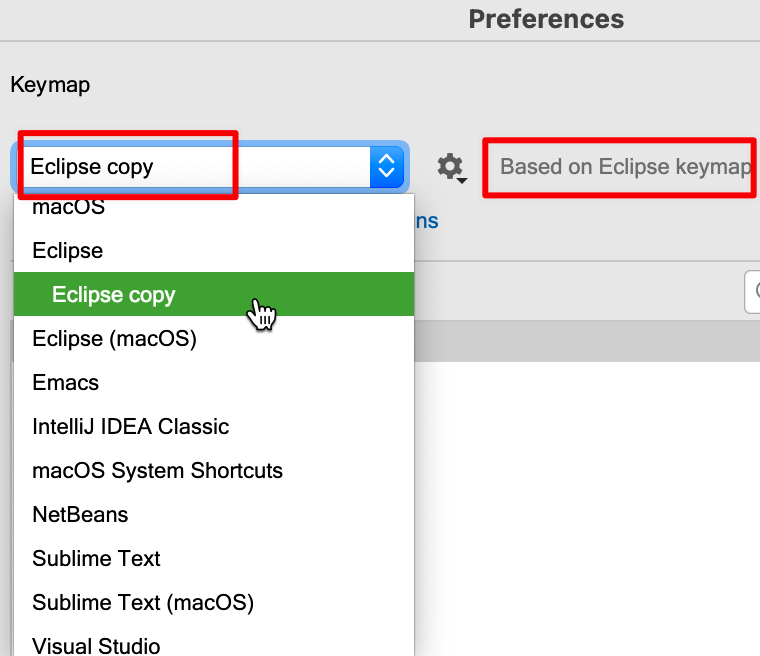The height and width of the screenshot is (656, 760).
Task: Choose the highlighted Eclipse copy list entry
Action: coord(113,295)
